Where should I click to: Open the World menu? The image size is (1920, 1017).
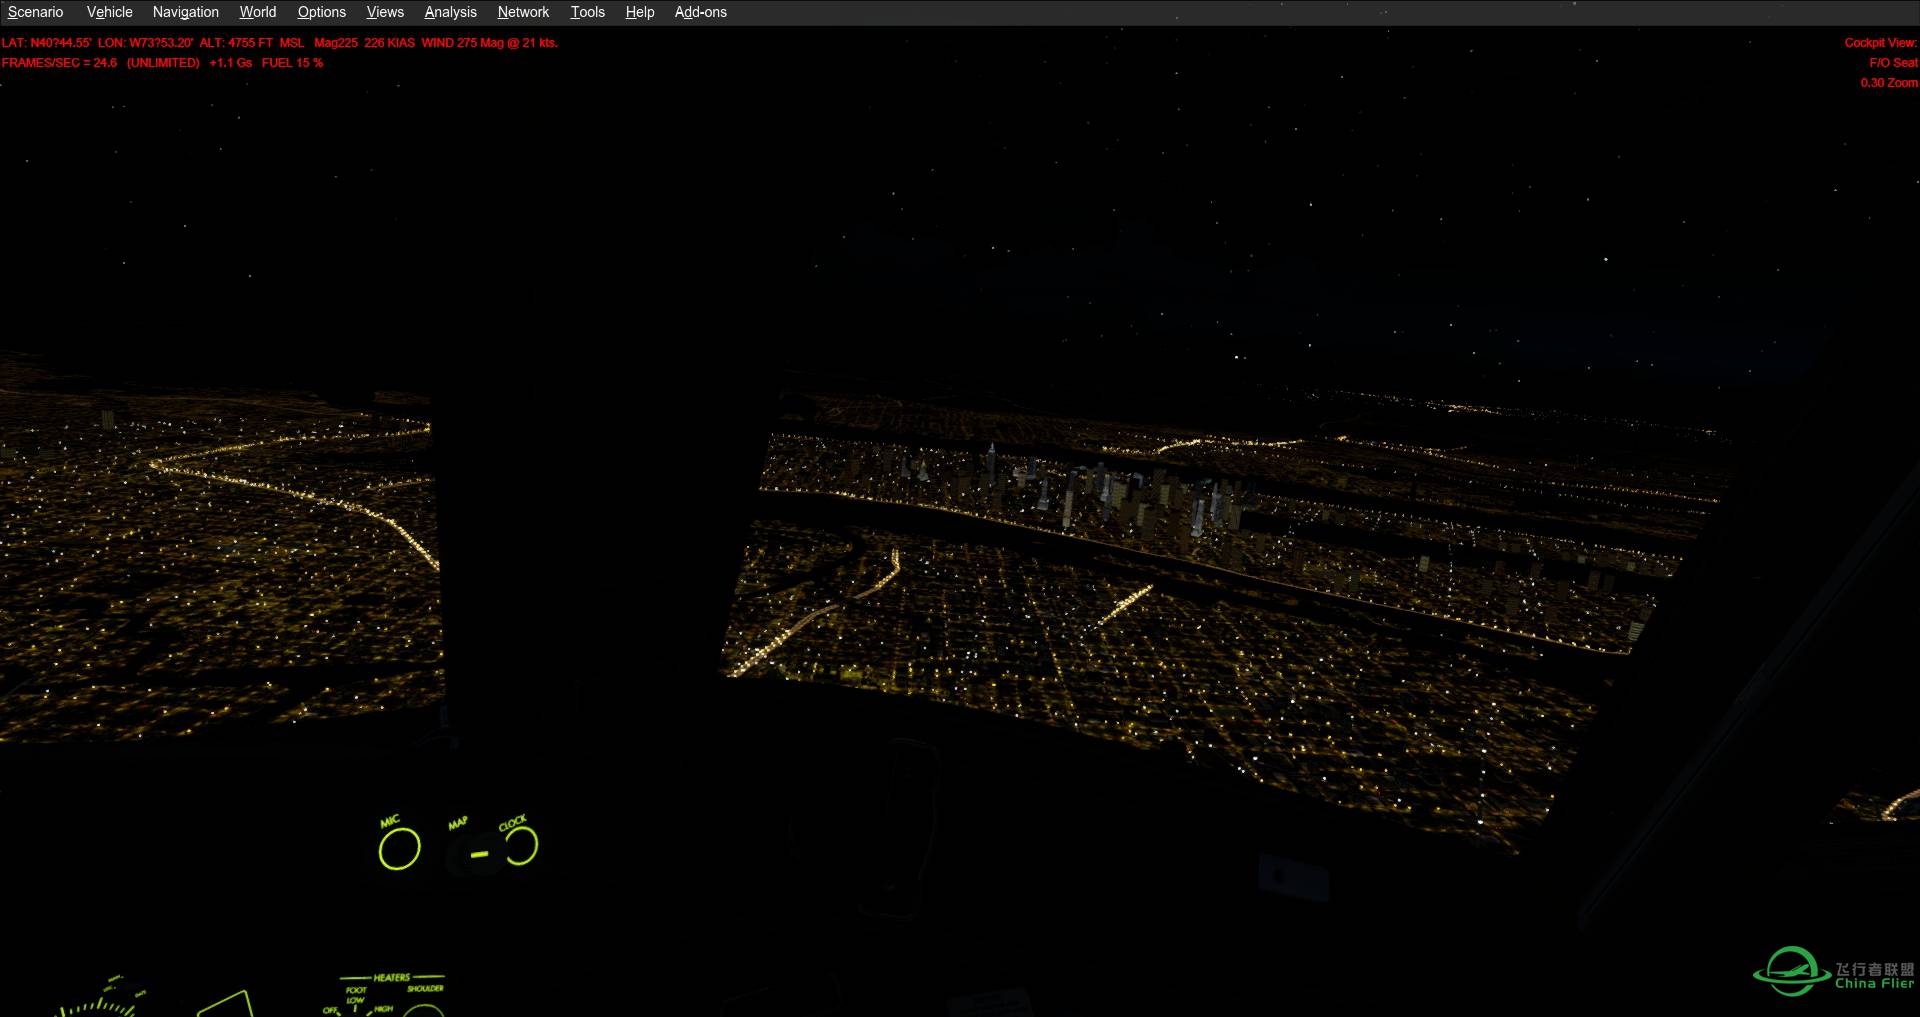(257, 12)
